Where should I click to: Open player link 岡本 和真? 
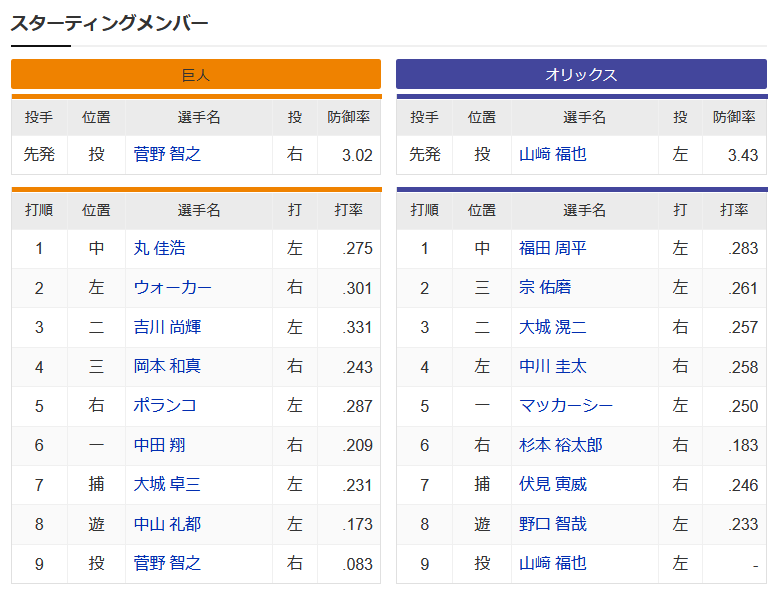point(167,366)
